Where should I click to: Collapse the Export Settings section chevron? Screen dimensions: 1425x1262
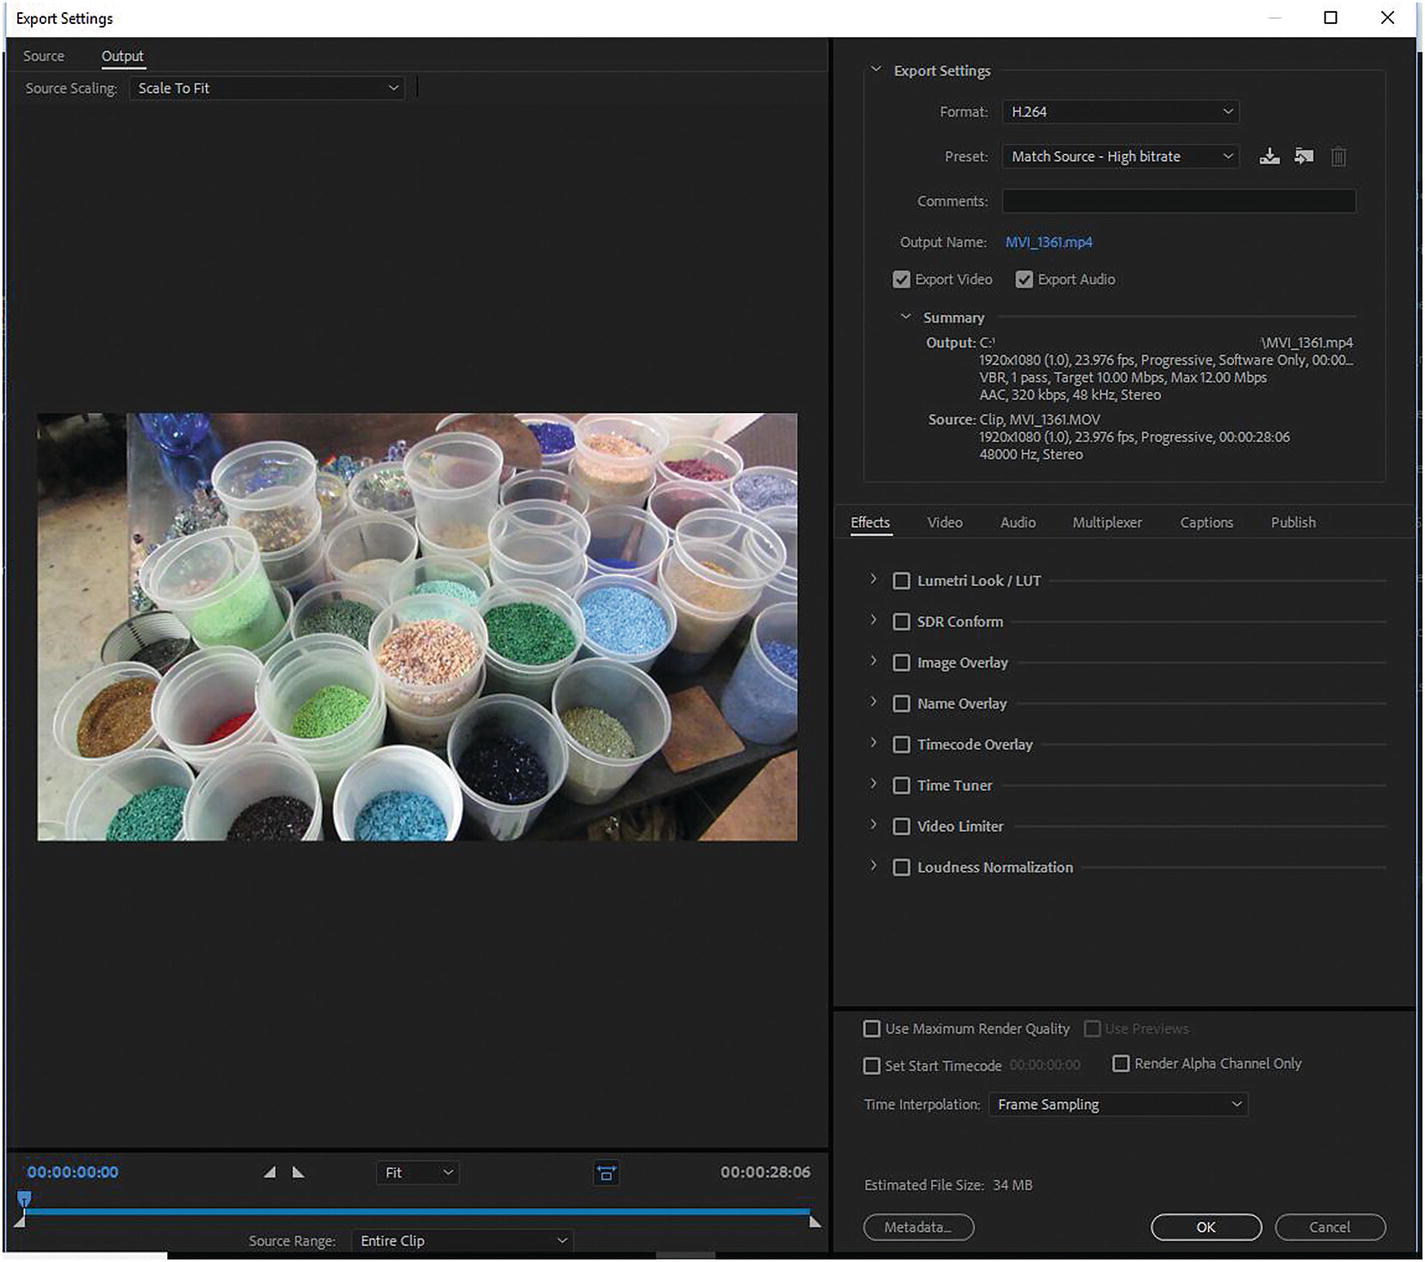(x=876, y=70)
